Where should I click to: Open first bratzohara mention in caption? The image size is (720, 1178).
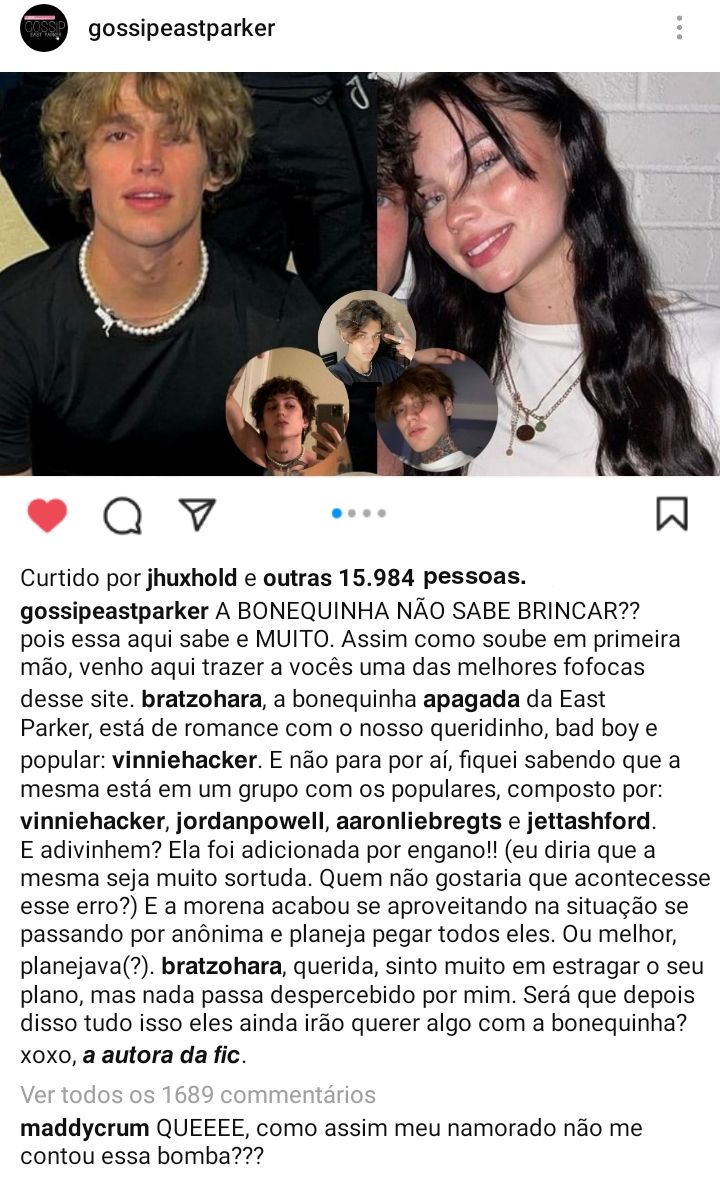[x=201, y=699]
